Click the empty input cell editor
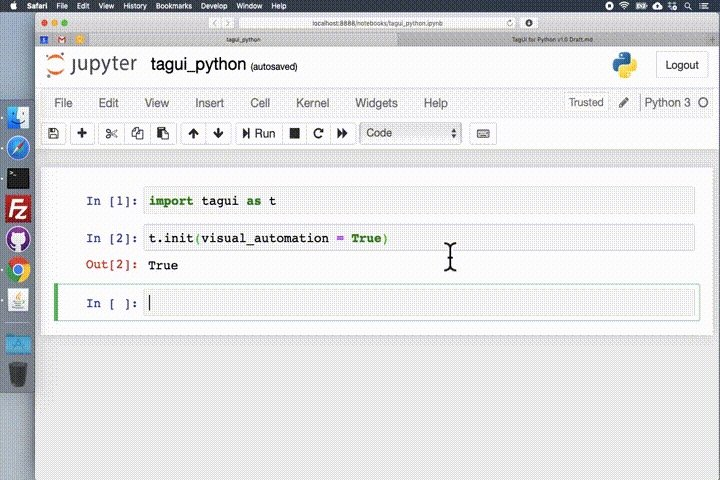The width and height of the screenshot is (720, 480). click(x=419, y=303)
